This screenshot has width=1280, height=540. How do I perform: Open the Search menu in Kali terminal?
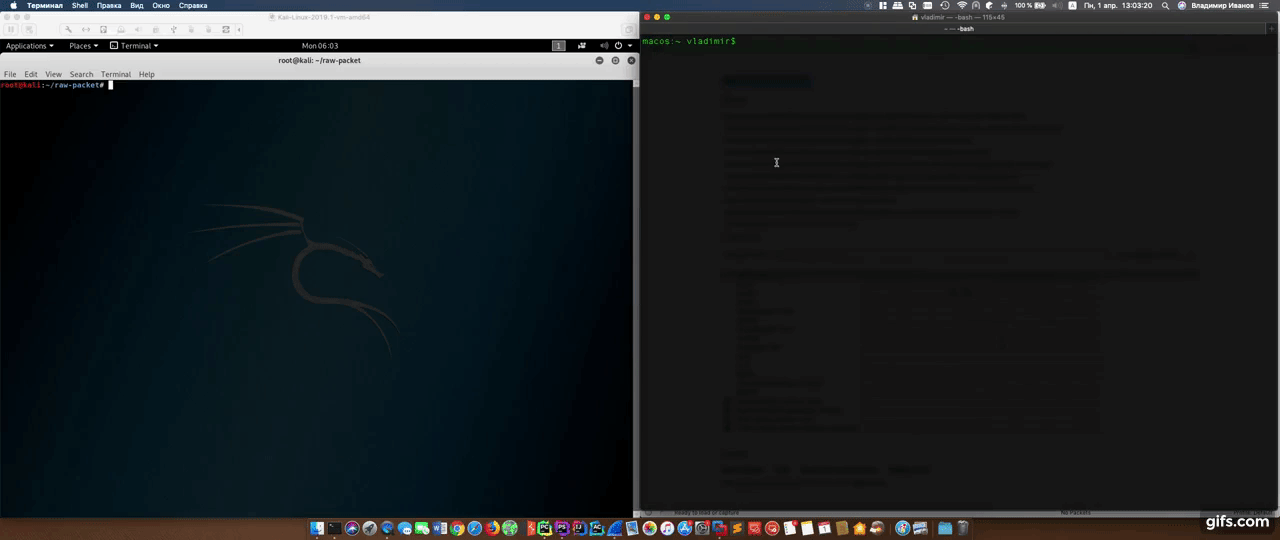point(81,74)
